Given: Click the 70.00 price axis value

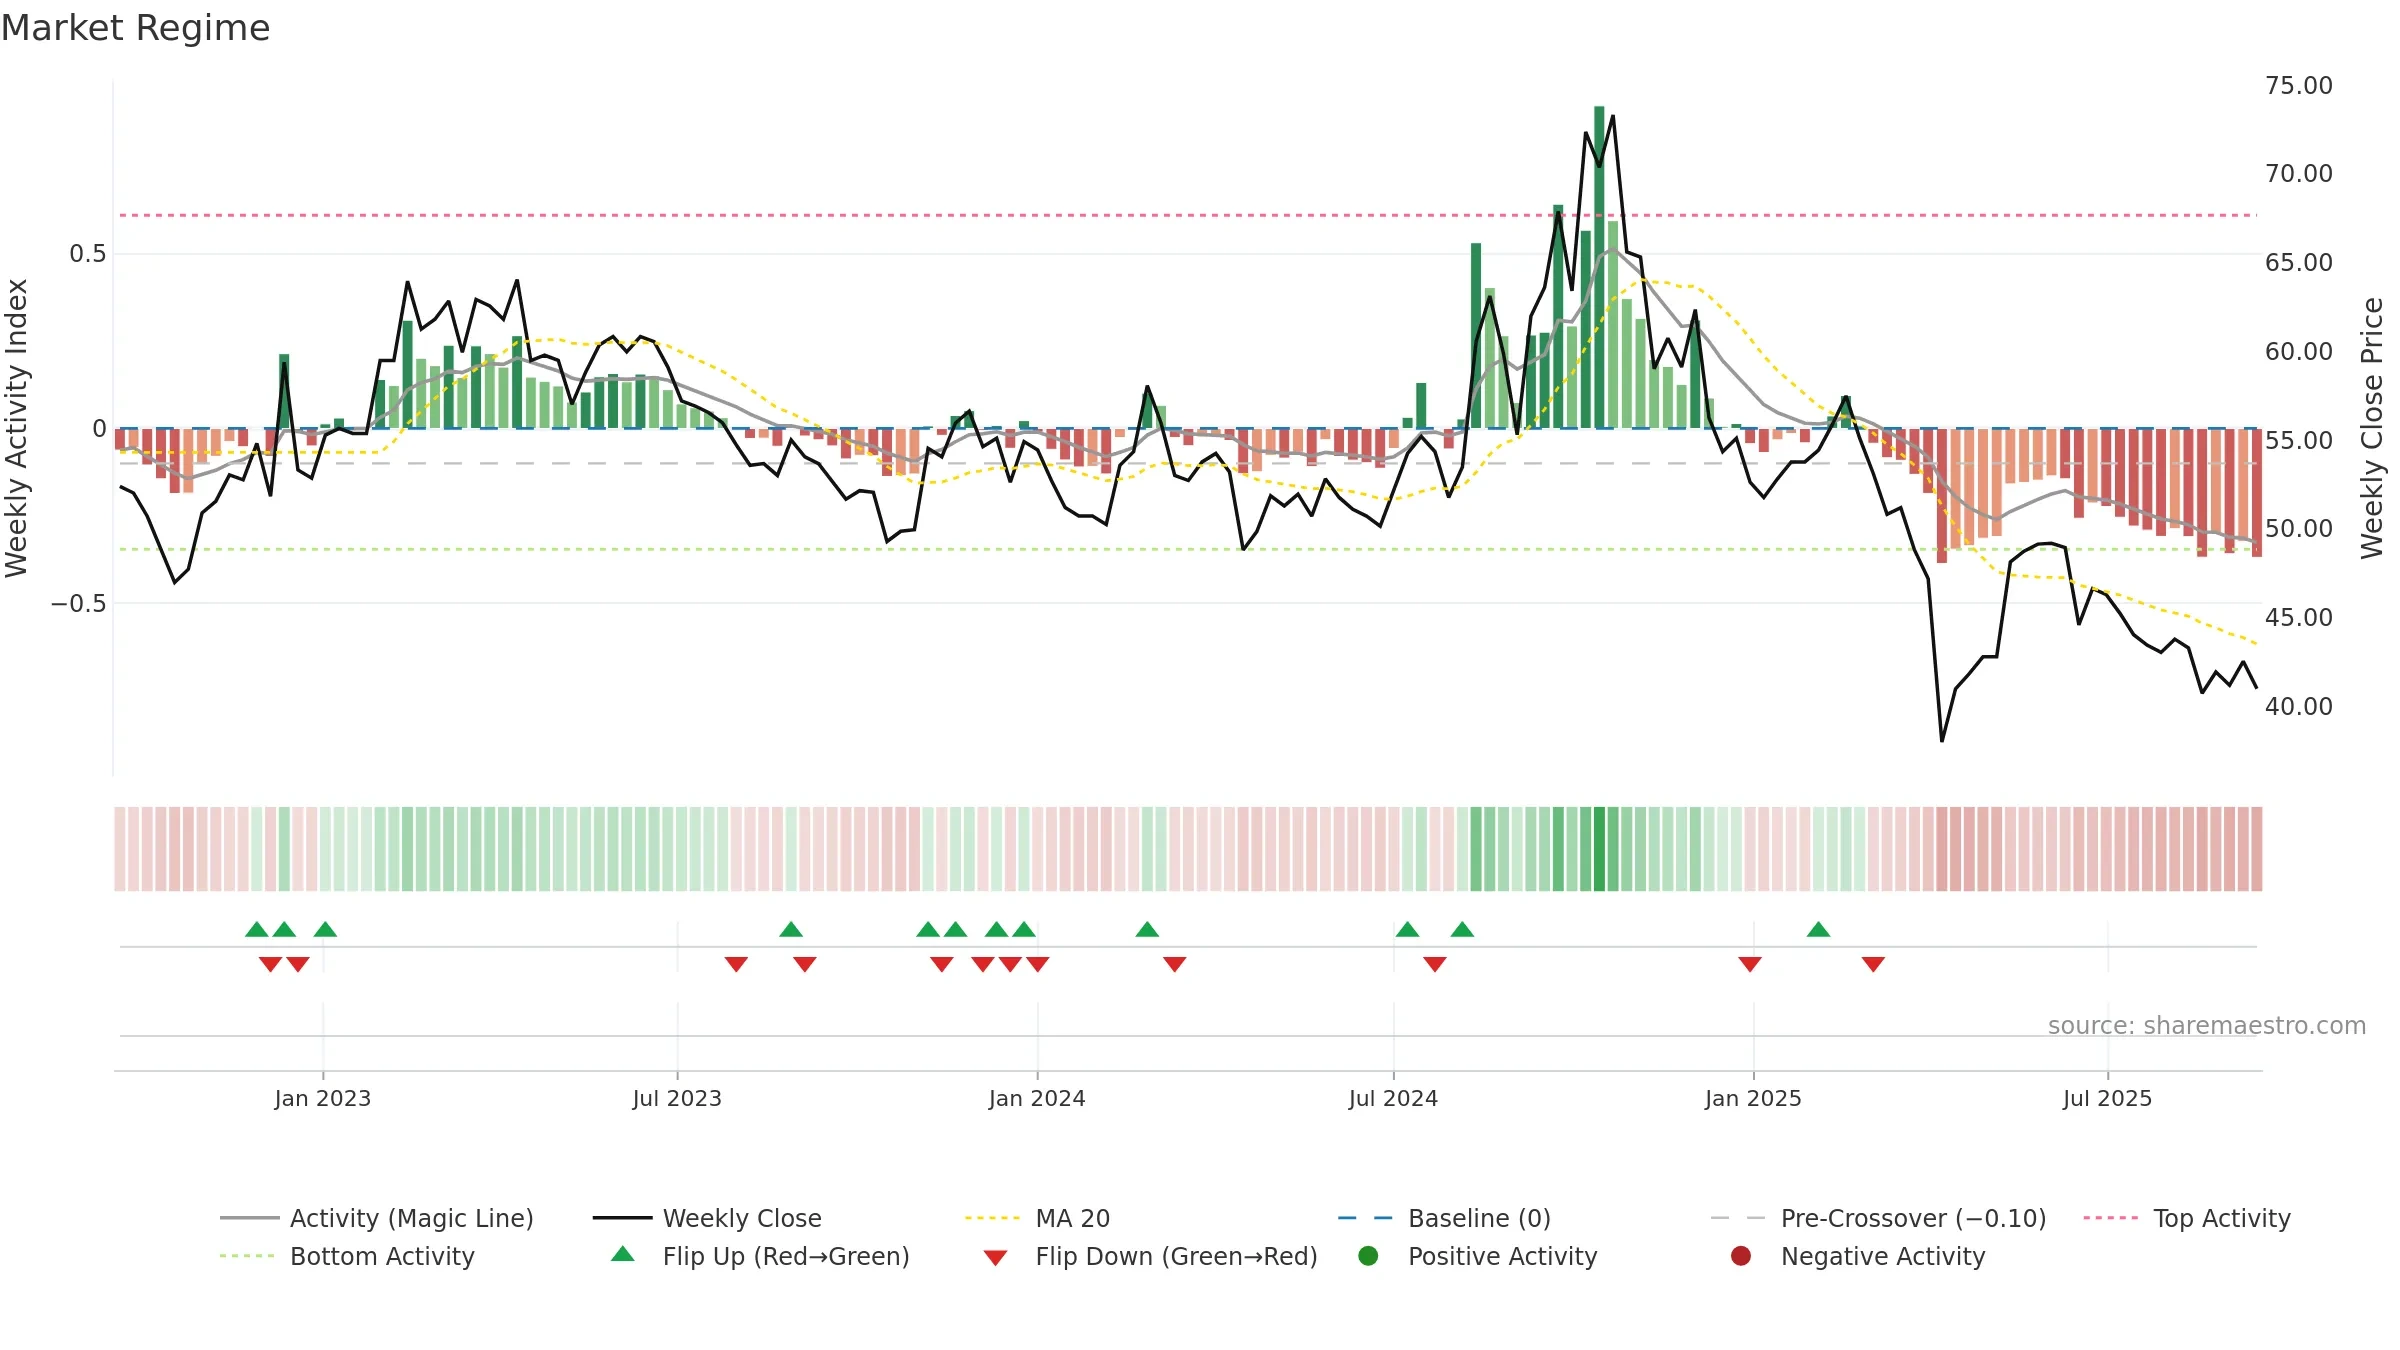Looking at the screenshot, I should [2299, 173].
